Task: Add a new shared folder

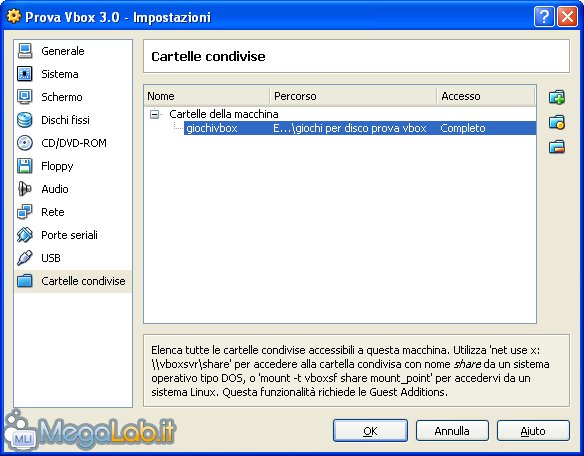Action: [x=557, y=97]
